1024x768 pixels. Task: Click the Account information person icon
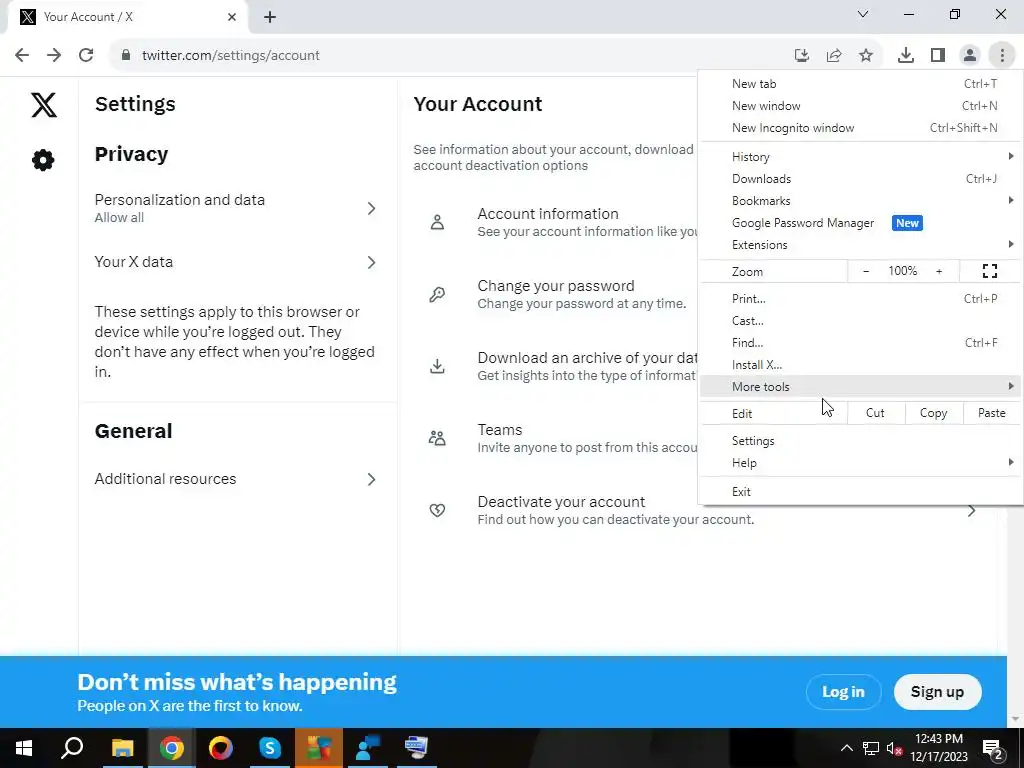click(438, 222)
